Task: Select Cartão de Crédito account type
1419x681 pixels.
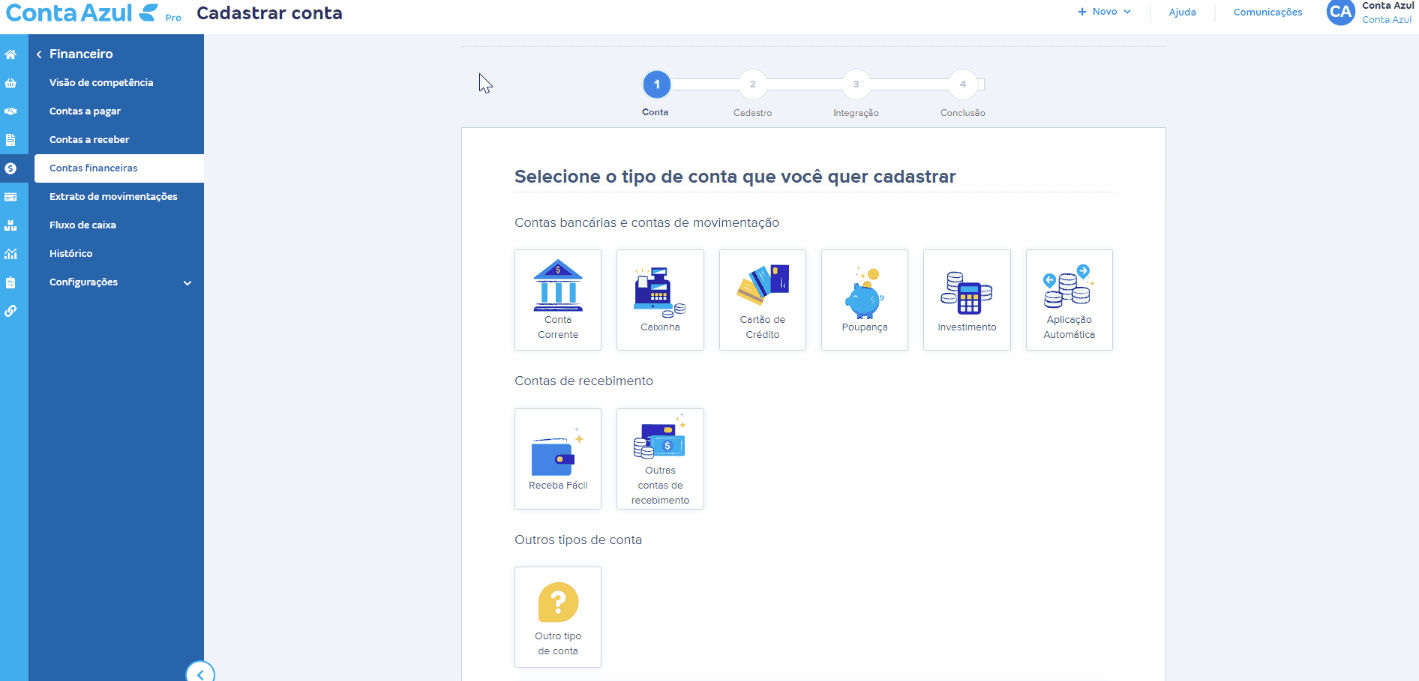Action: 762,299
